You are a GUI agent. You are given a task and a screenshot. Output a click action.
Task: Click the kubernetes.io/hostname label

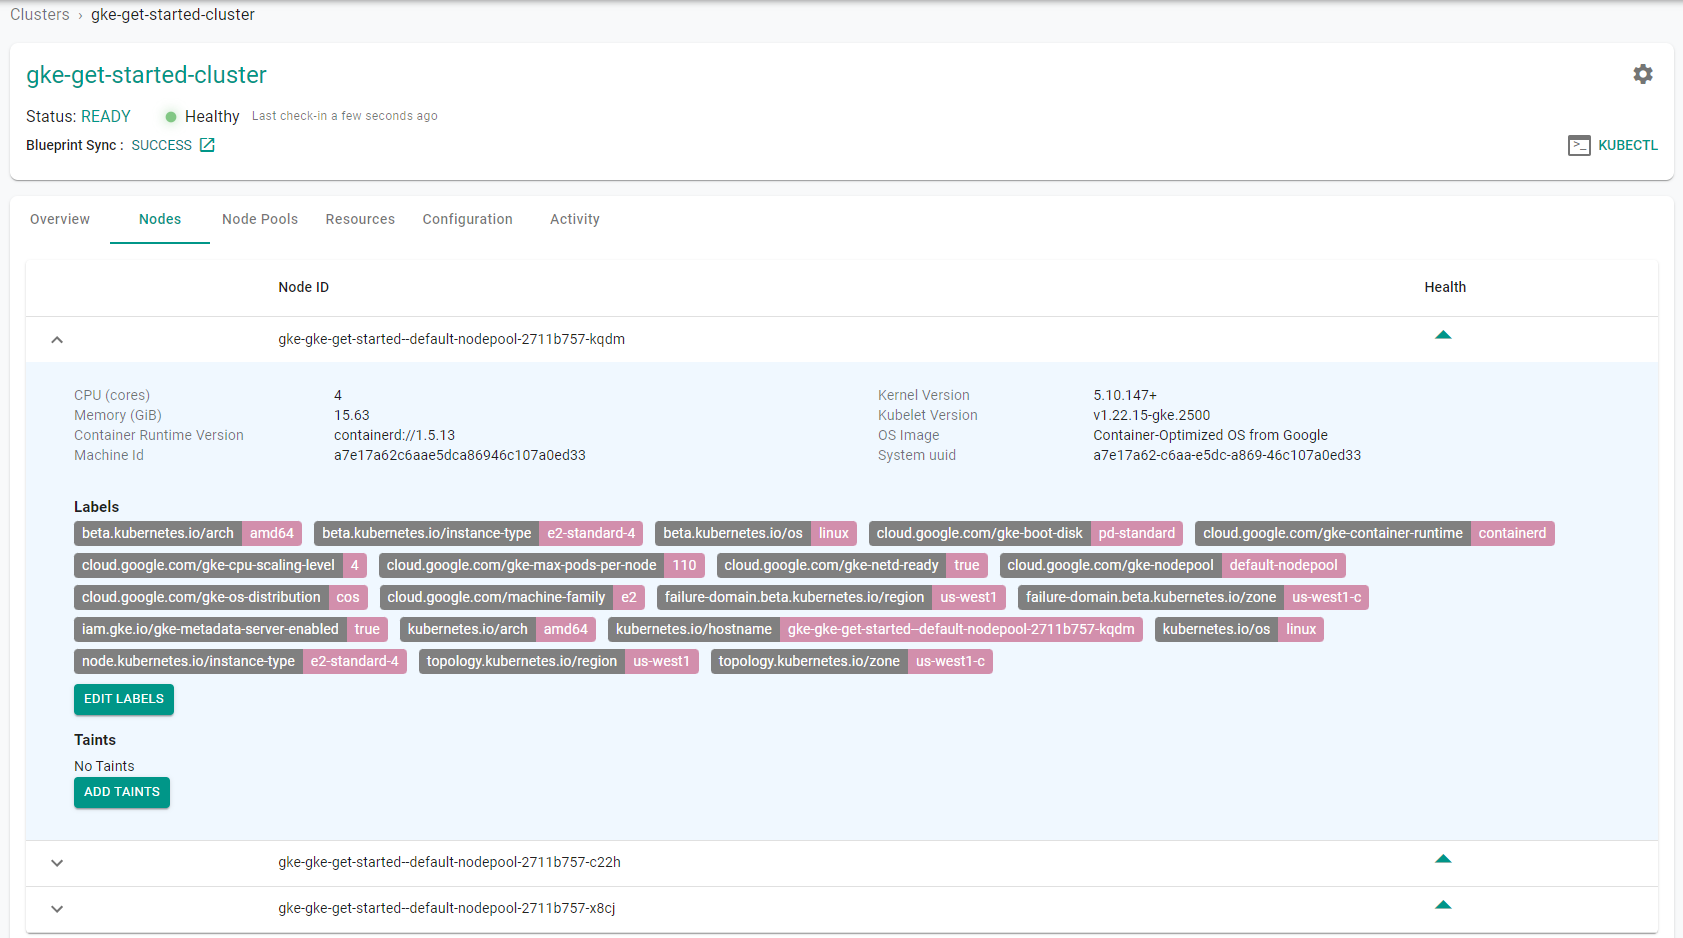pos(875,629)
